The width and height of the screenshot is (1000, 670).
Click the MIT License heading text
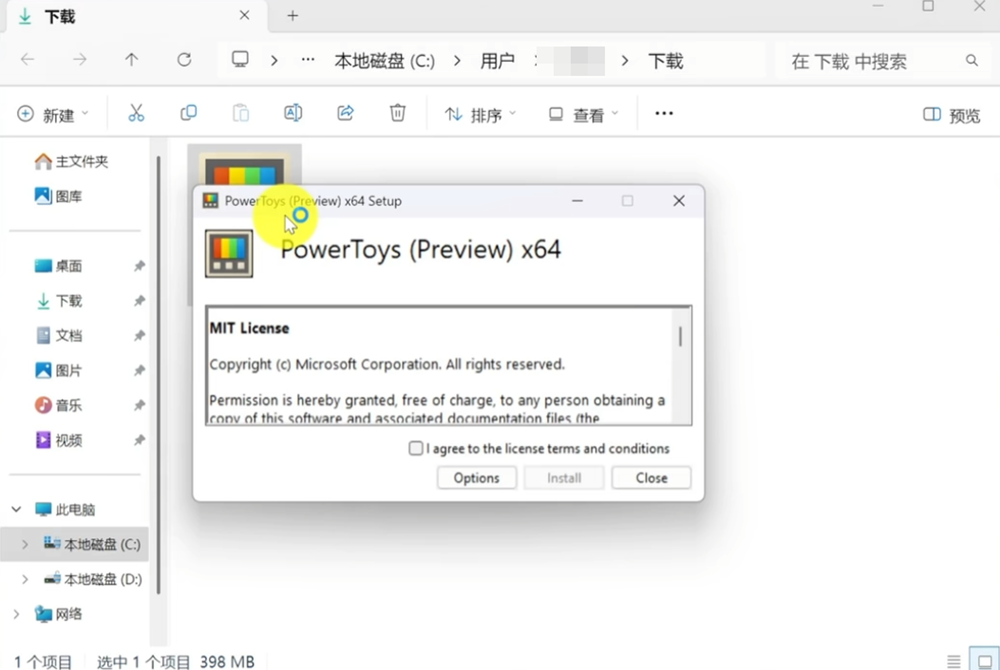249,328
